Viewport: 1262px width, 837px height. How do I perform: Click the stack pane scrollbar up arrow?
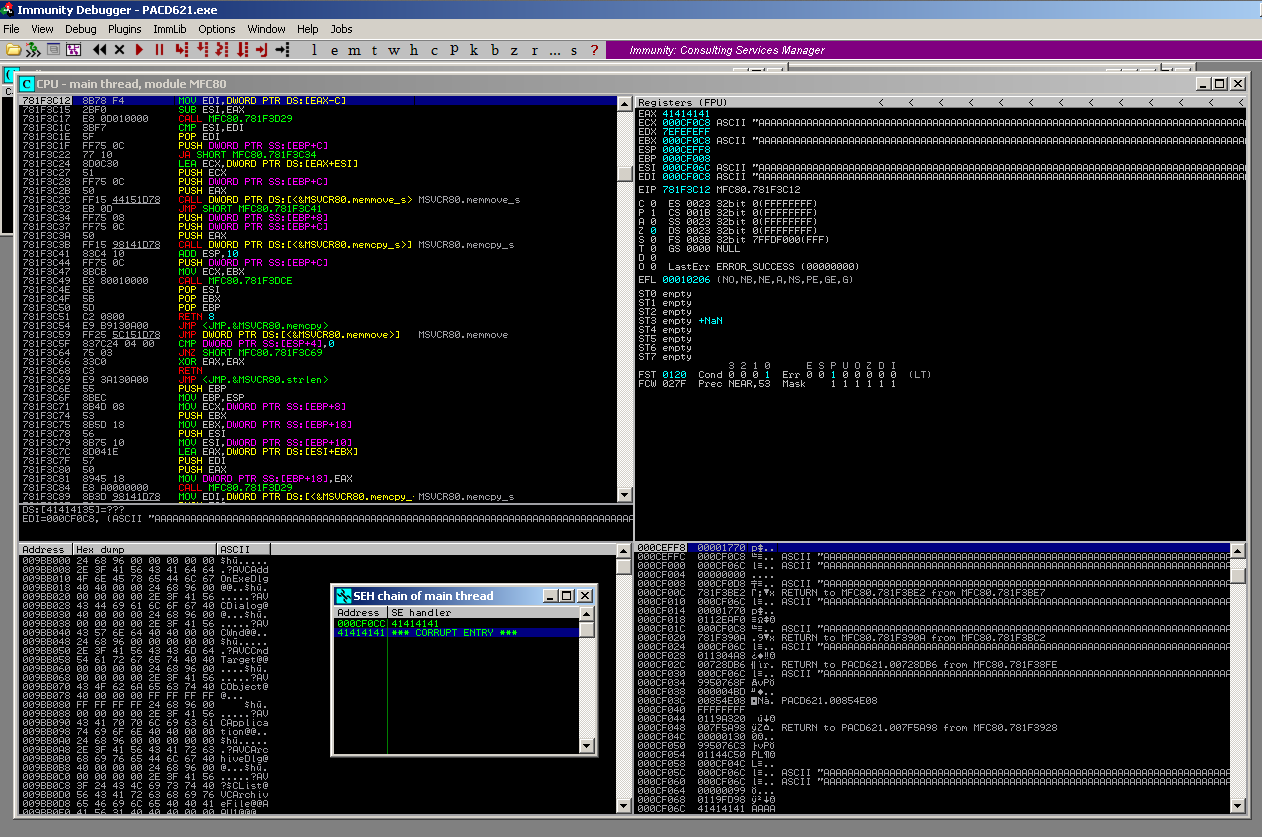point(1238,550)
